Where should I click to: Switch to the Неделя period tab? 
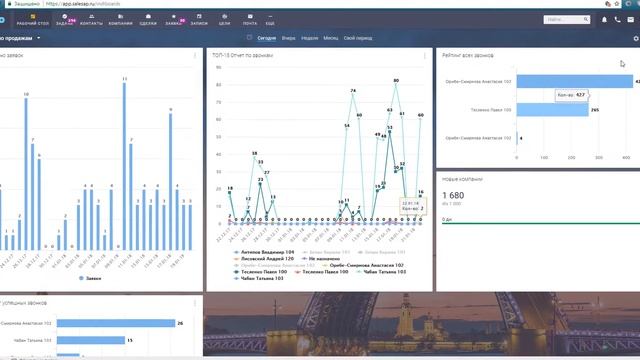[309, 38]
